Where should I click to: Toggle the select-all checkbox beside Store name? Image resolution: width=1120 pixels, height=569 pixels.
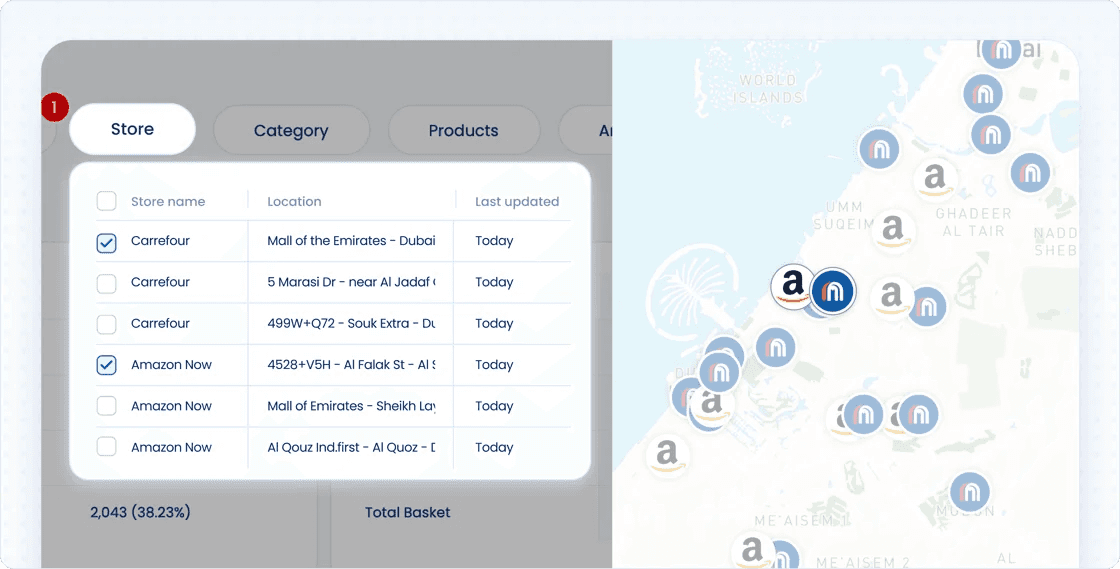106,201
